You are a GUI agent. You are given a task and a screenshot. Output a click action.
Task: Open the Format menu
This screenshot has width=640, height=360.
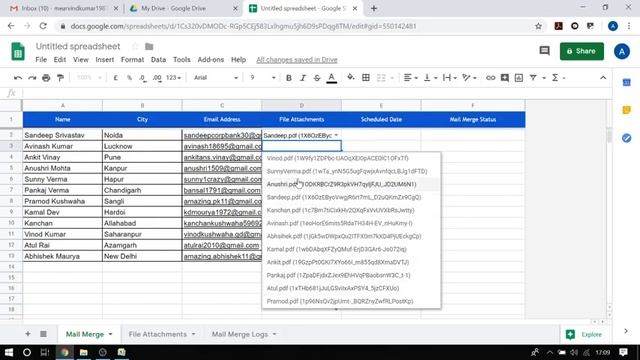[132, 60]
